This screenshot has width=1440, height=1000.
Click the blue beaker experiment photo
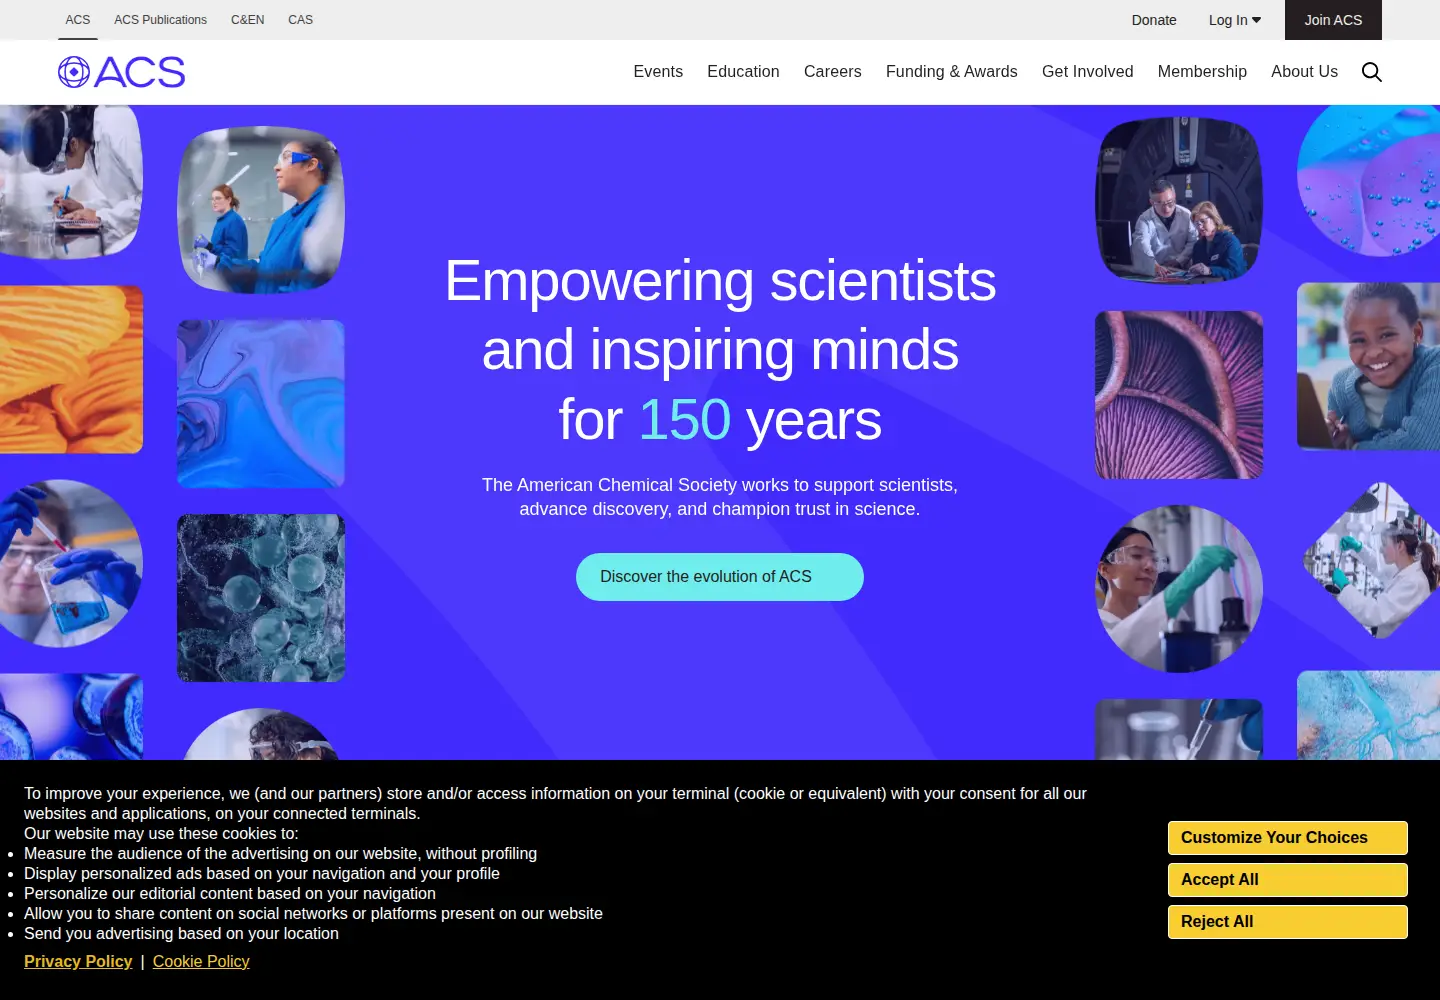coord(71,563)
